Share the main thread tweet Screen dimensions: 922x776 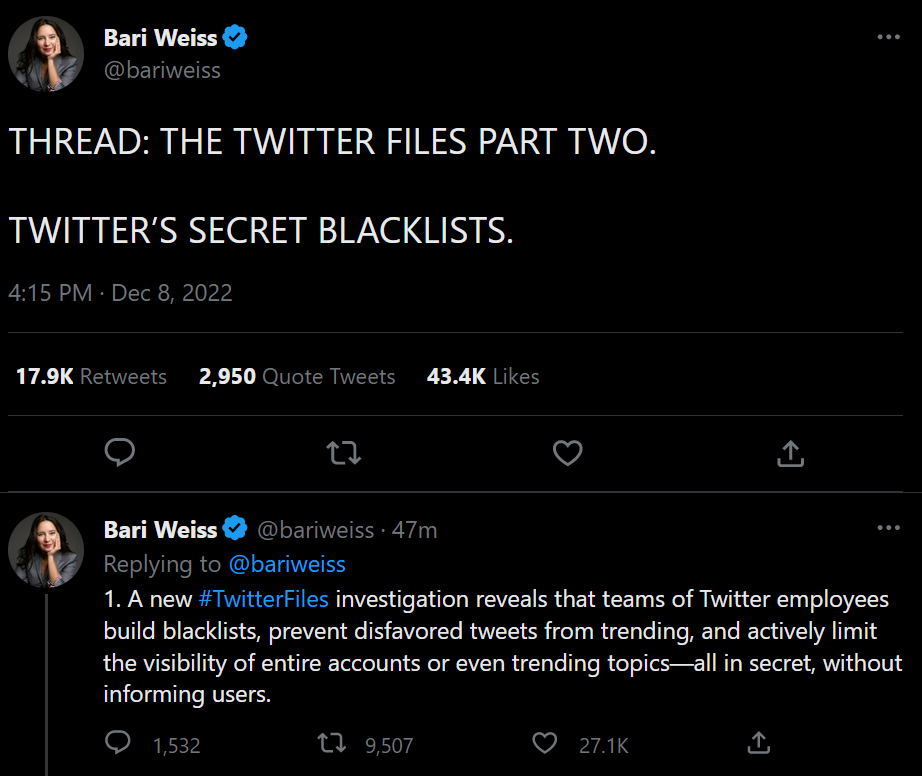(x=790, y=454)
